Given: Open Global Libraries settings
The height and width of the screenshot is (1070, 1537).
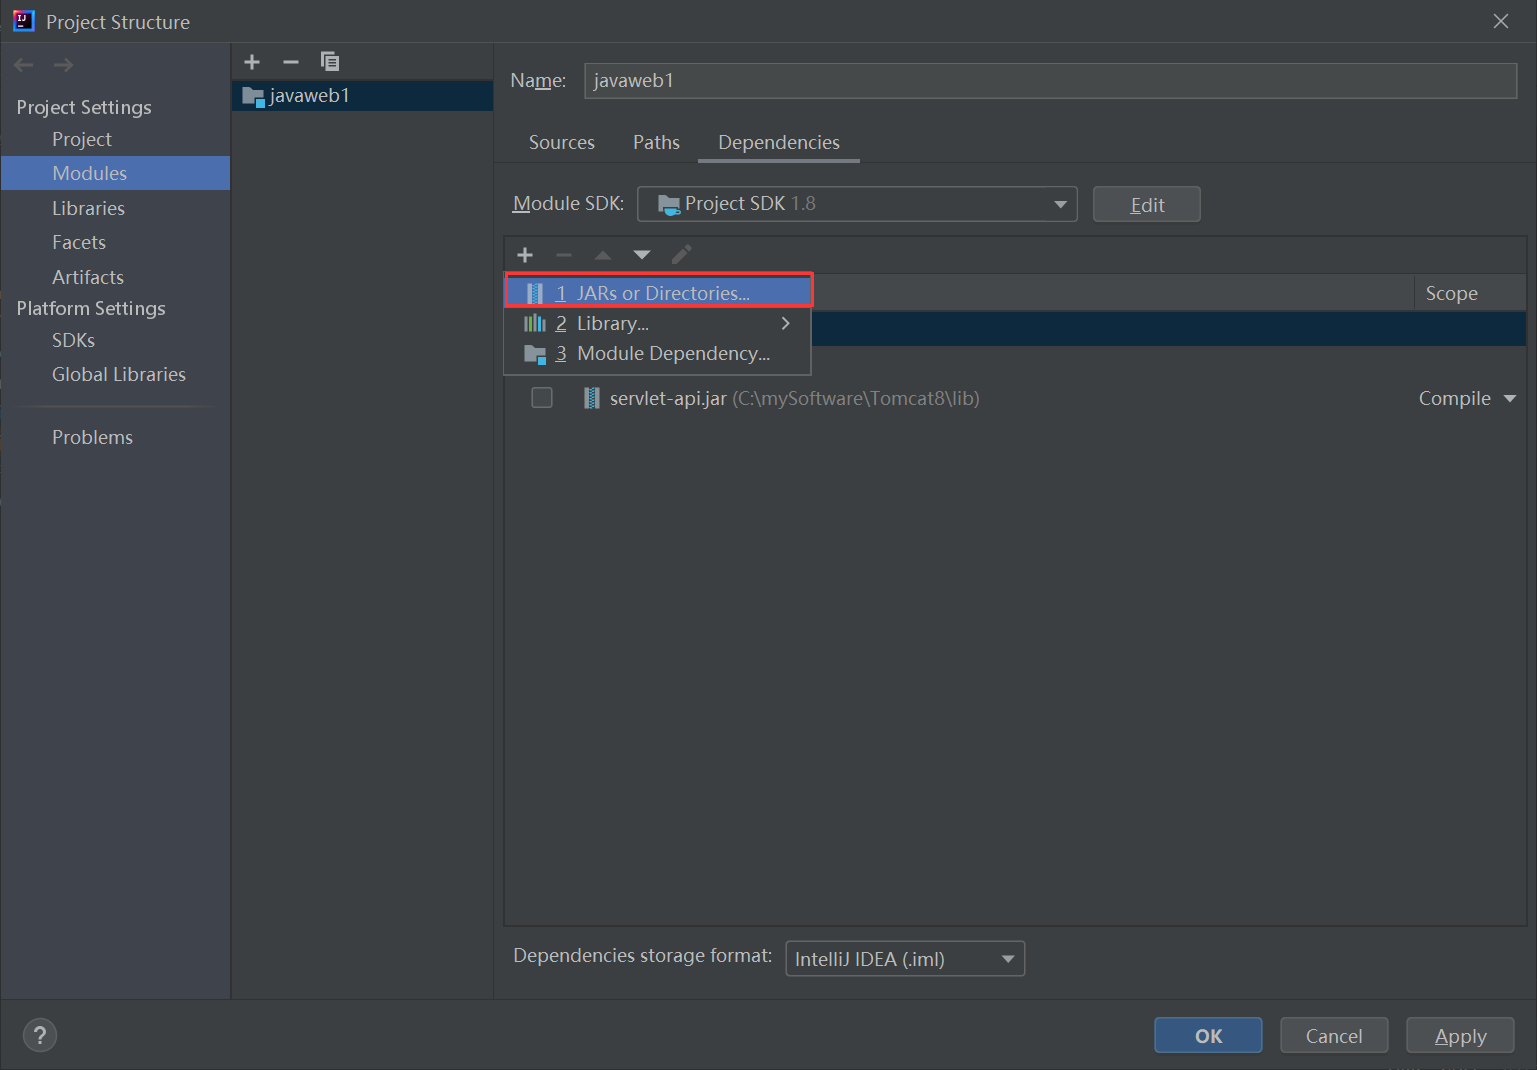Looking at the screenshot, I should [x=115, y=374].
